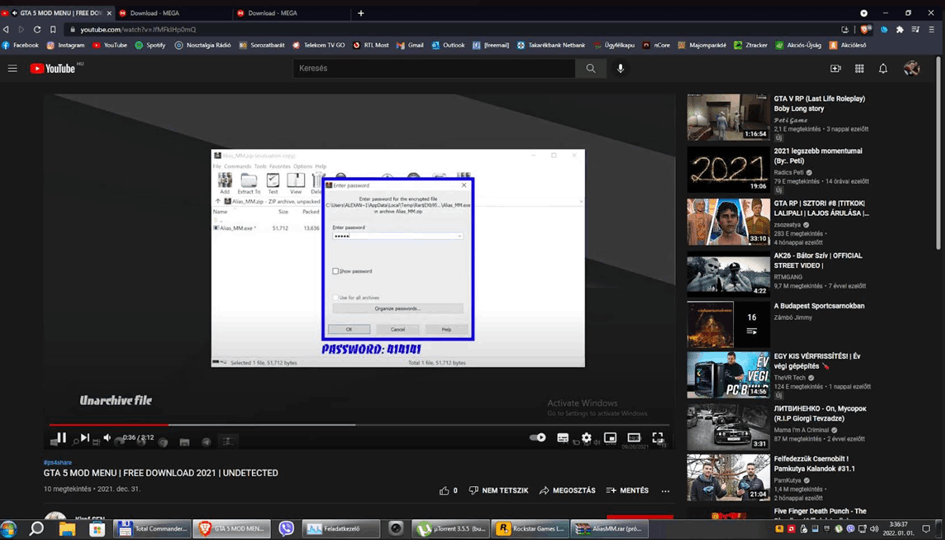The height and width of the screenshot is (540, 945).
Task: Focus the Keresés search box
Action: click(x=434, y=69)
